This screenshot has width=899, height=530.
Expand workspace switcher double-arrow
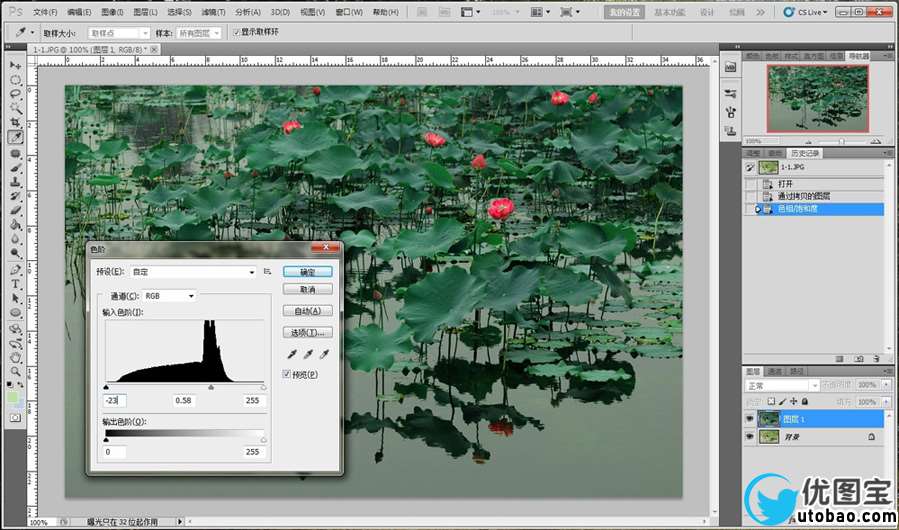coord(760,12)
